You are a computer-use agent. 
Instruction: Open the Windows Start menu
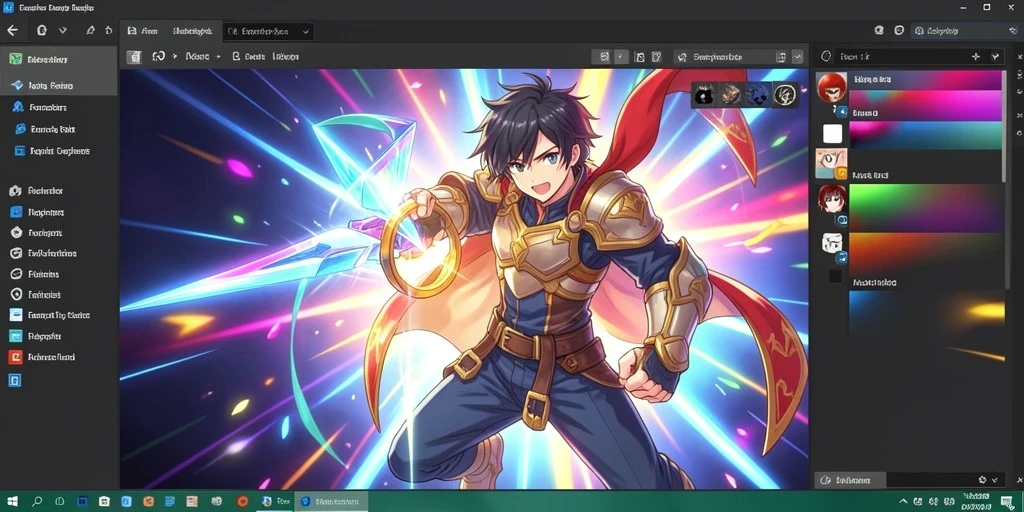pyautogui.click(x=12, y=502)
